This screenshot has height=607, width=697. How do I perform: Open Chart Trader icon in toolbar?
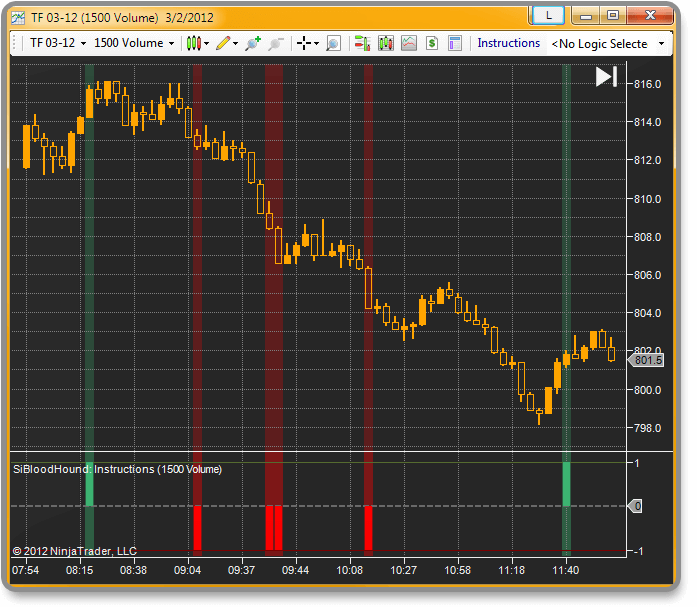(x=362, y=43)
